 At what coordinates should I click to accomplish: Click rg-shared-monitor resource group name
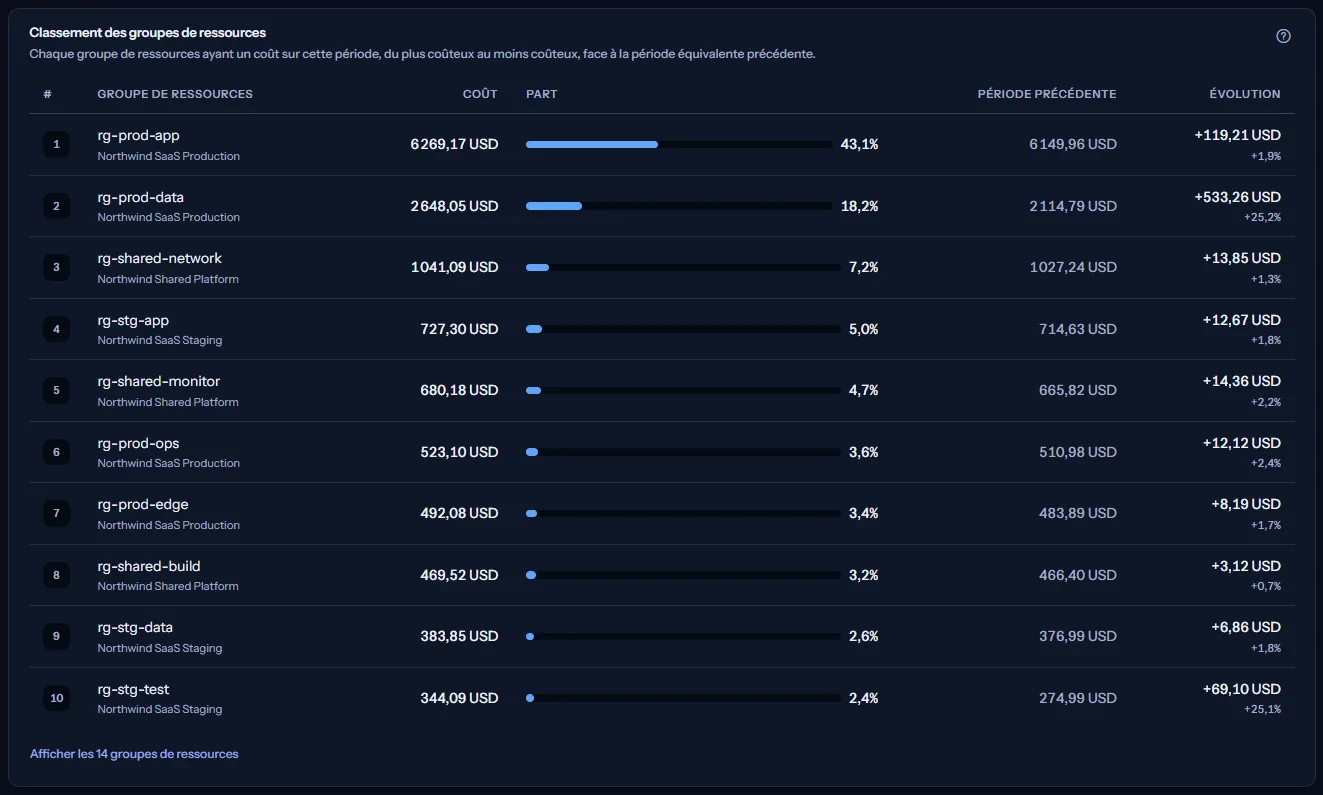159,381
